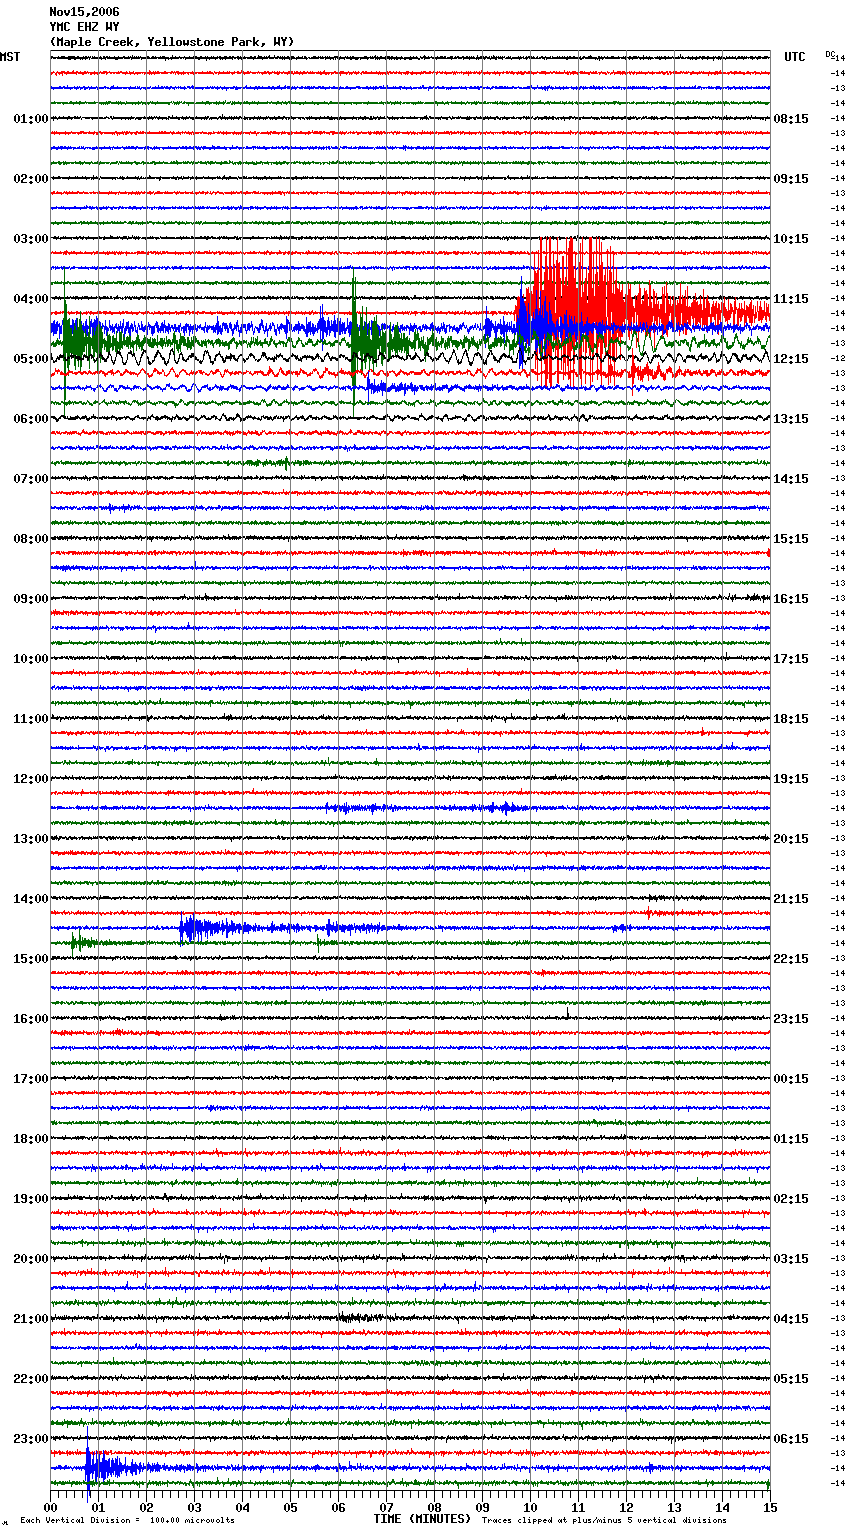Click the 13:15 UTC time label
850x1534 pixels.
(791, 419)
